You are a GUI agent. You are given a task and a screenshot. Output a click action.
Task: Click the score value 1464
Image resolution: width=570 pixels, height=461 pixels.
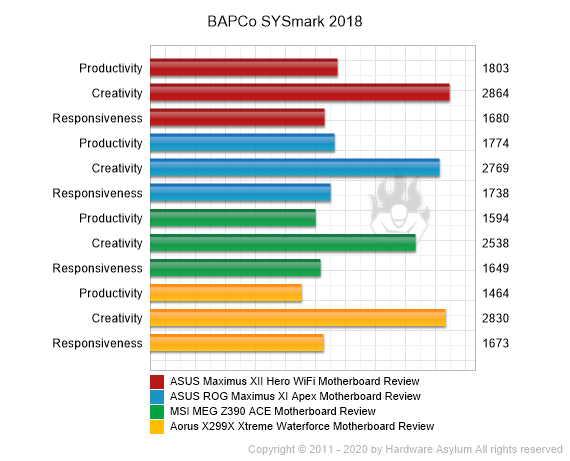click(x=495, y=293)
